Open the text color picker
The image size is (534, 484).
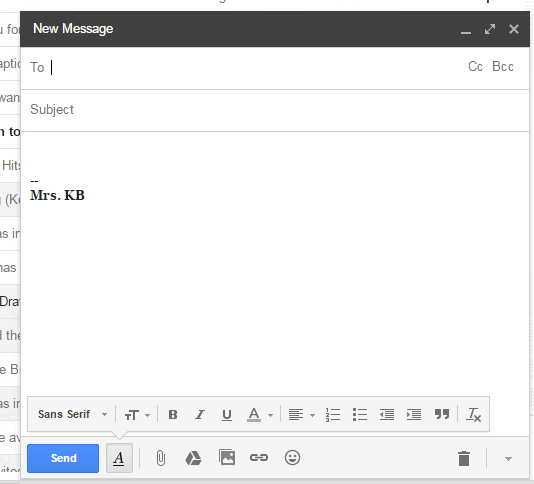(x=260, y=415)
